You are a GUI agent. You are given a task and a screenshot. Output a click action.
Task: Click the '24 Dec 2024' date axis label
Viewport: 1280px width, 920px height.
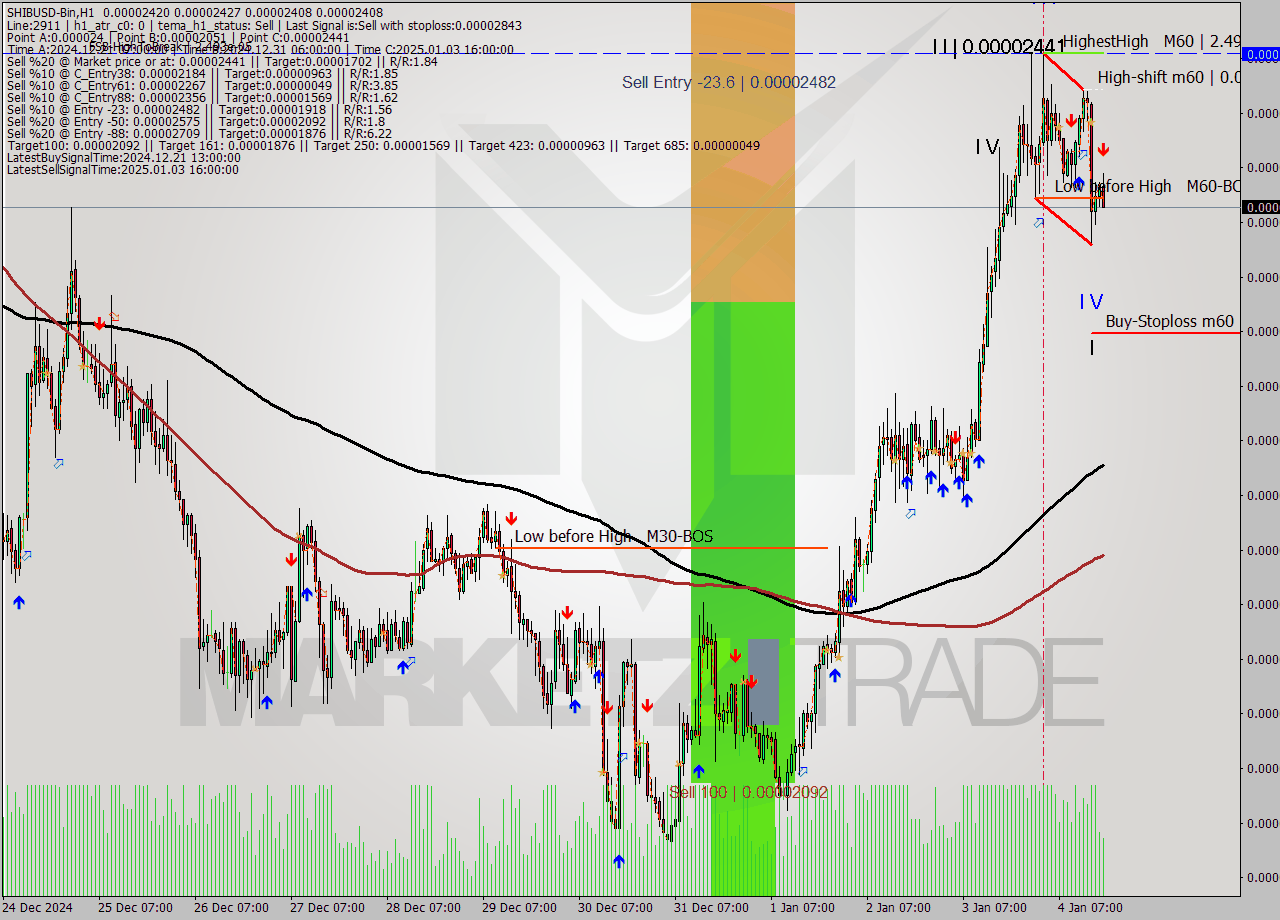click(x=38, y=908)
